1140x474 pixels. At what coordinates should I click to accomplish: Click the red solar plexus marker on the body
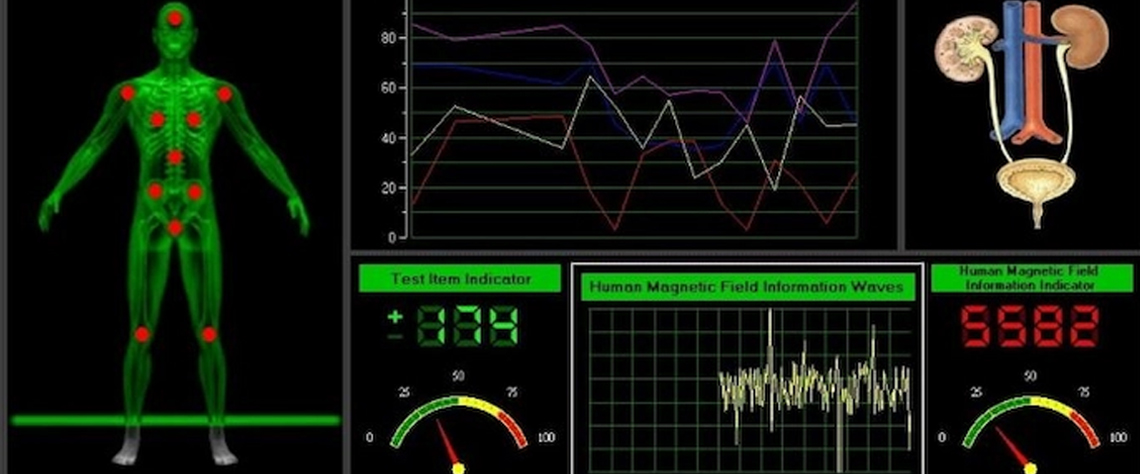[x=175, y=157]
